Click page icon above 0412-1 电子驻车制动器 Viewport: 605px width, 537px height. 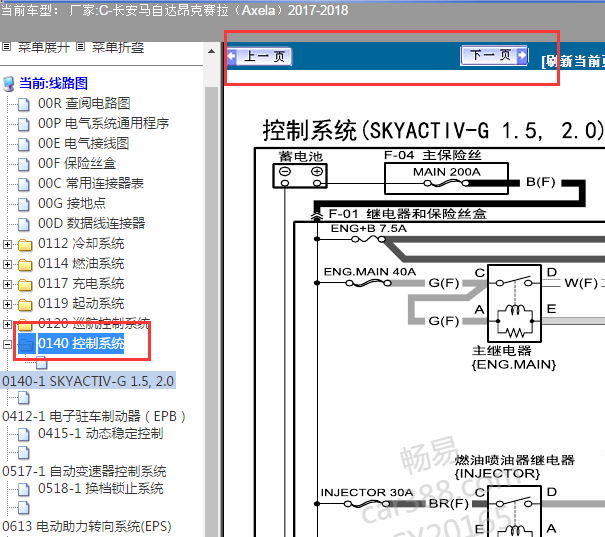click(x=24, y=398)
